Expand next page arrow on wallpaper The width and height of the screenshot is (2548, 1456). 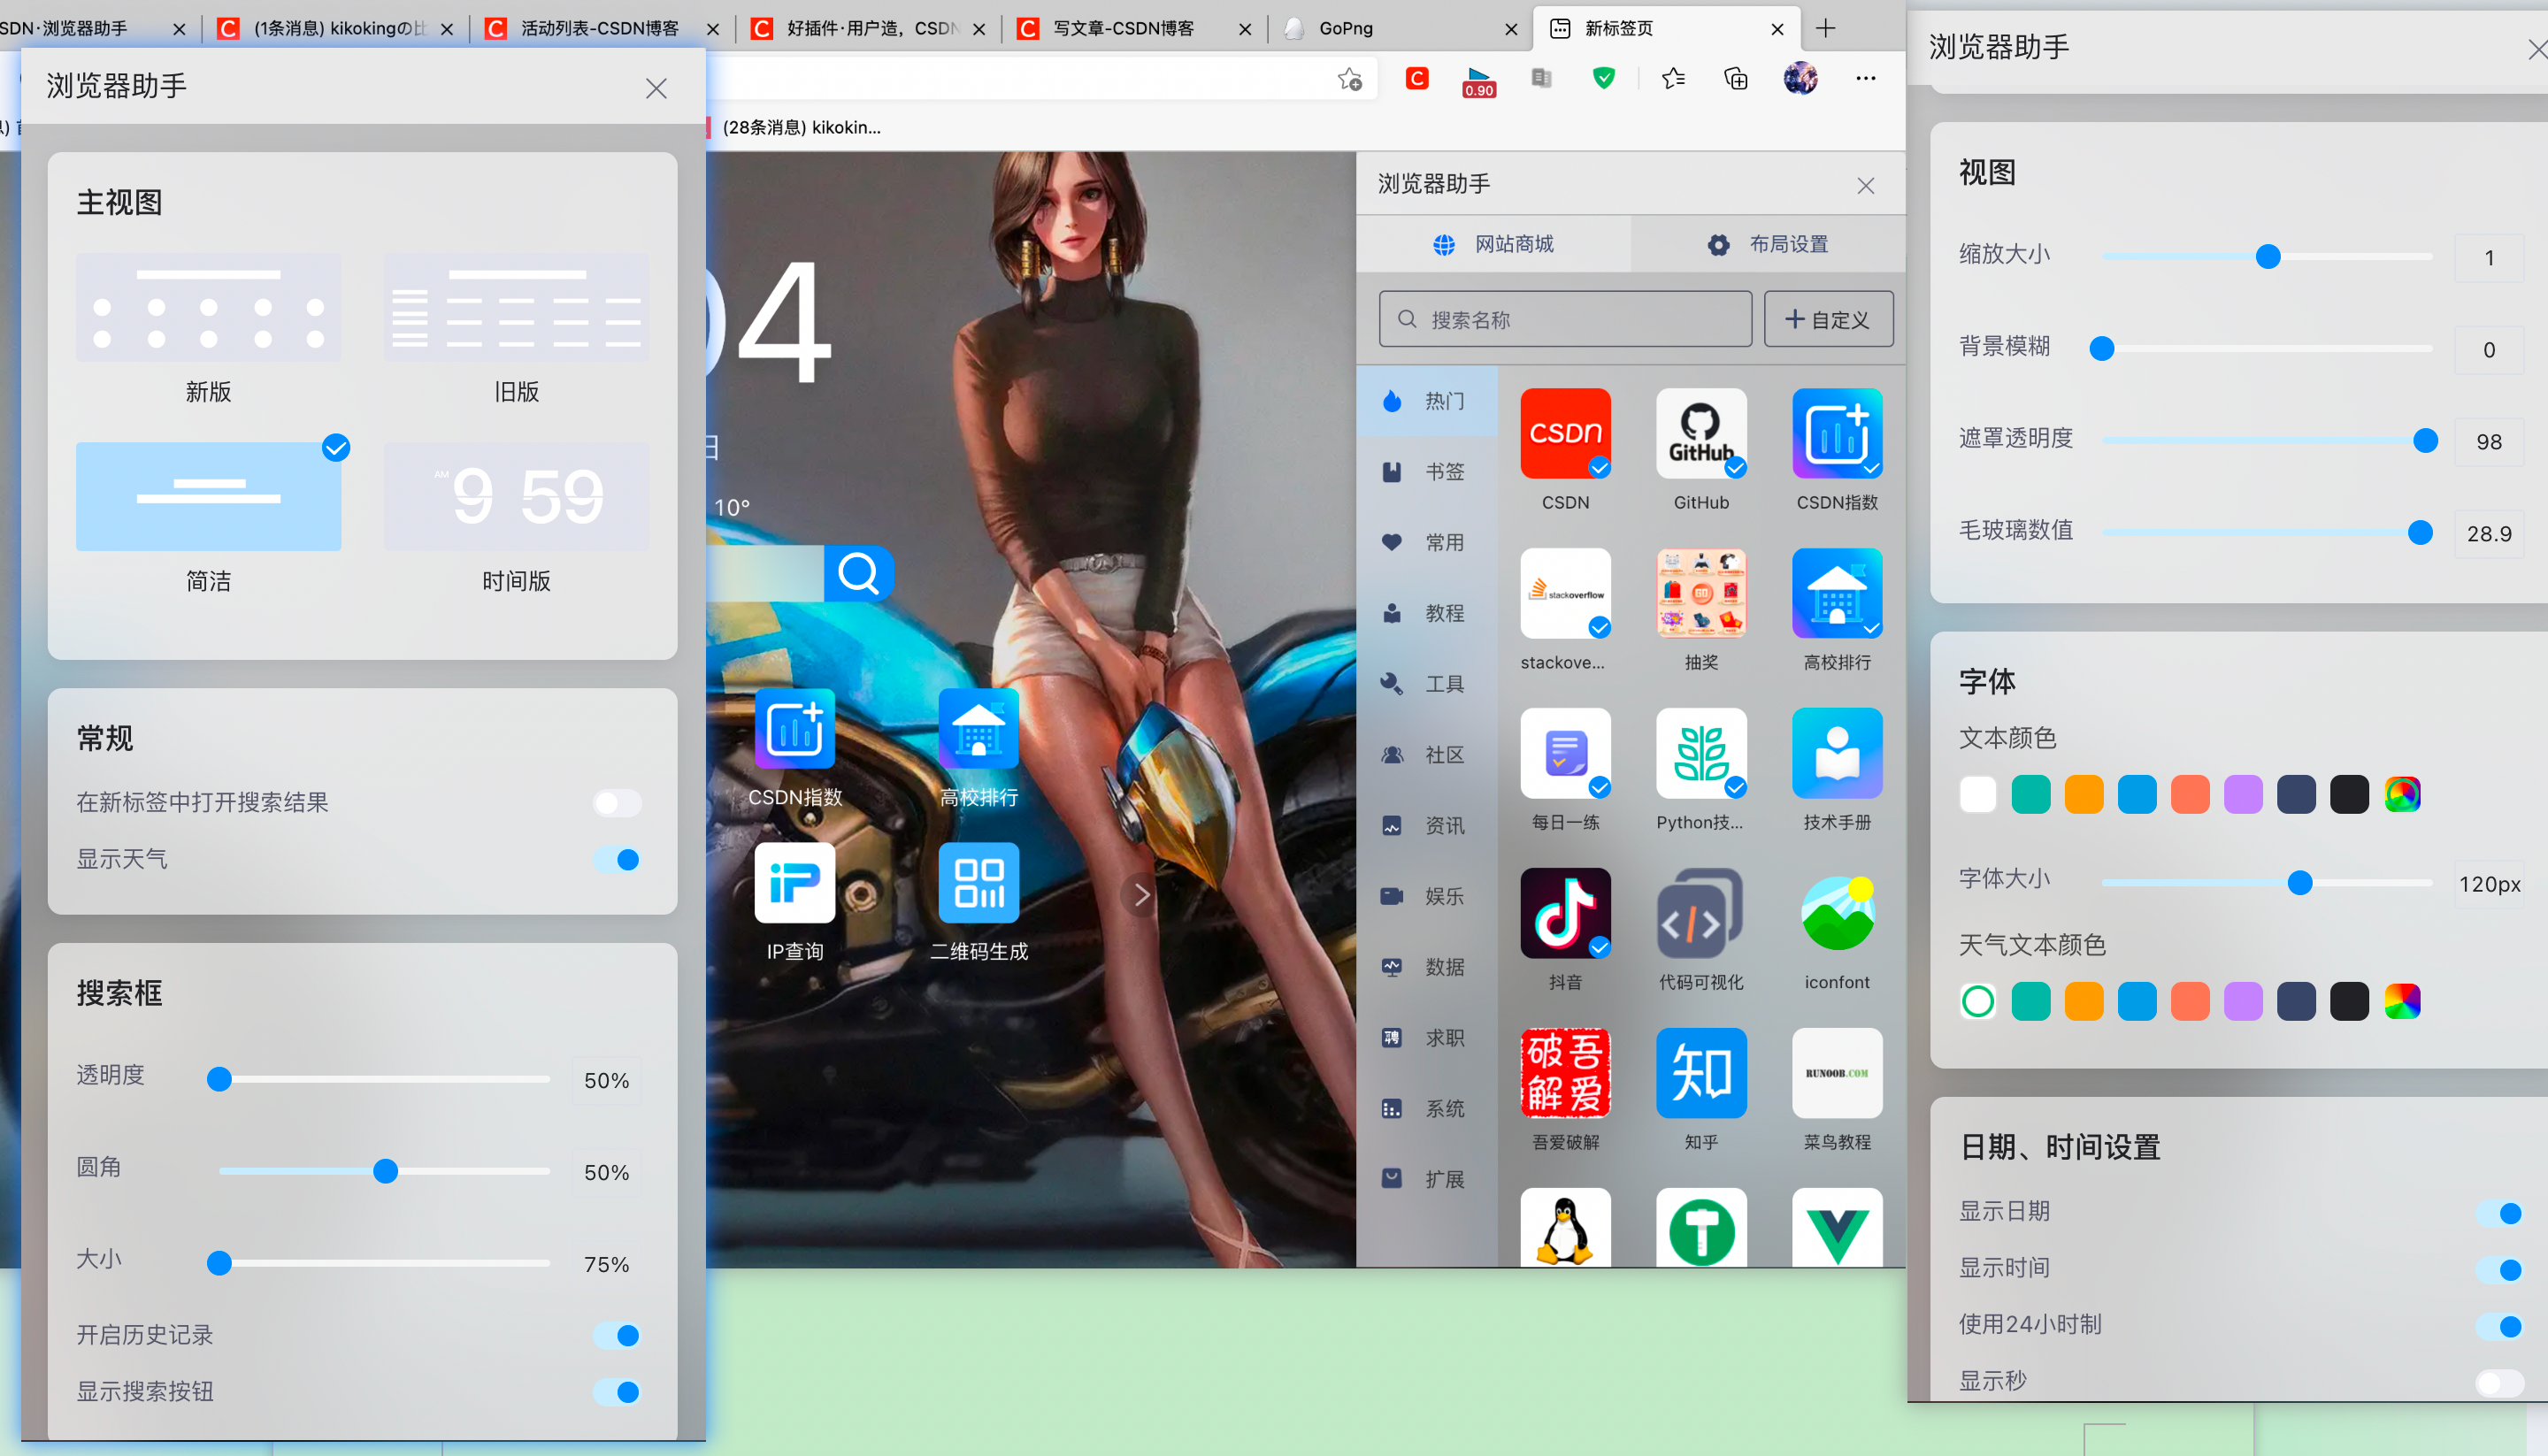point(1141,895)
